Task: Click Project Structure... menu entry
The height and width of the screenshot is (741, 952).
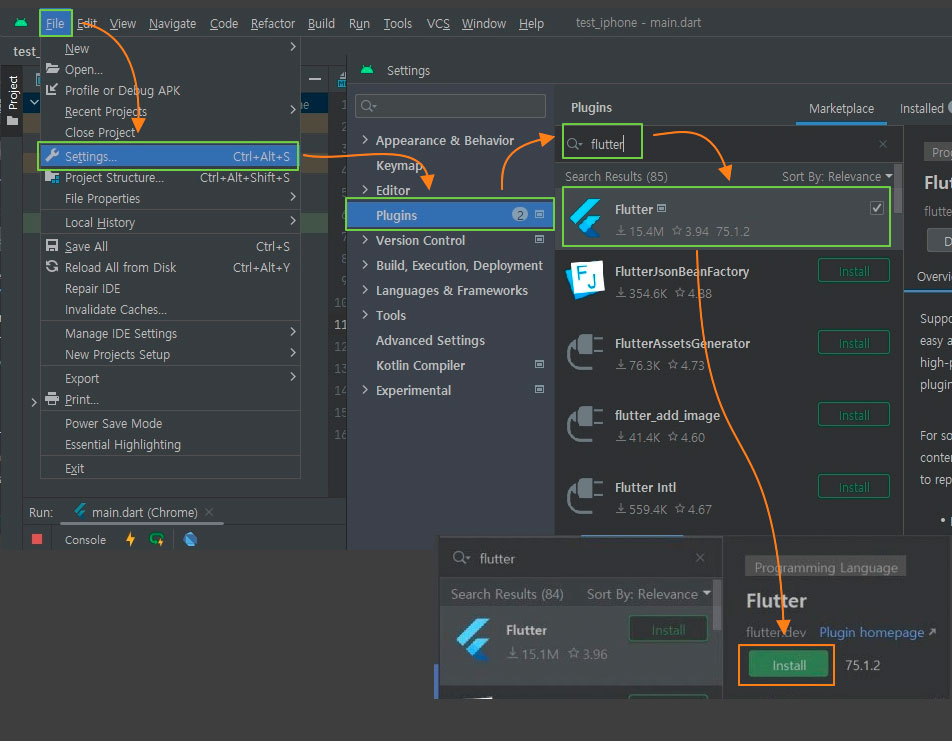Action: point(170,177)
